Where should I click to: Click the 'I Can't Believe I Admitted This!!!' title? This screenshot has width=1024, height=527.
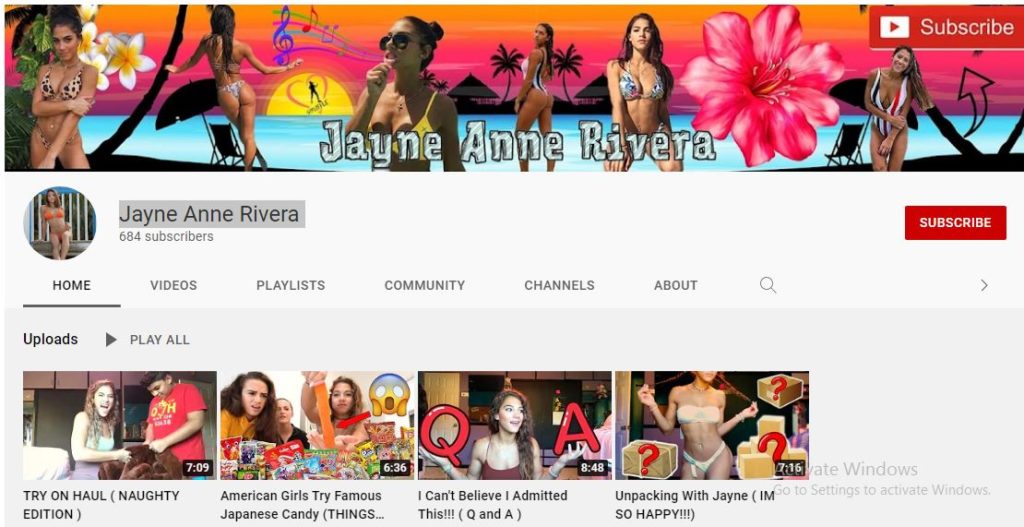[493, 505]
